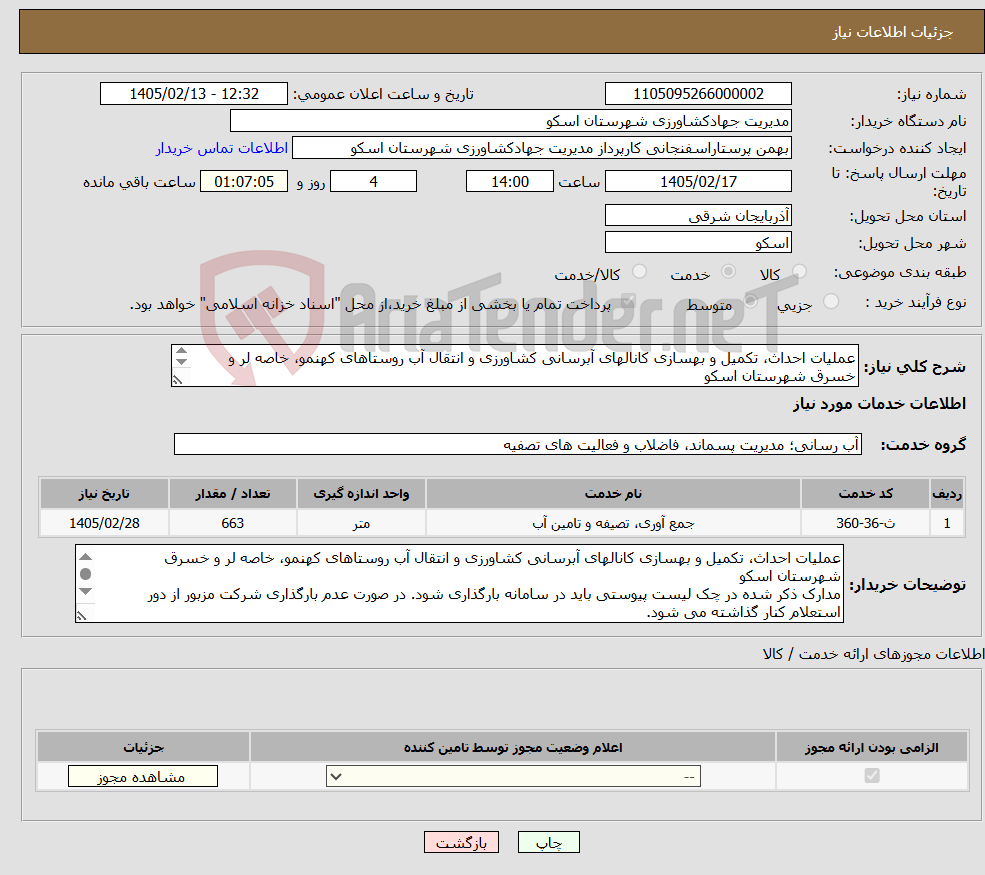Viewport: 985px width, 875px height.
Task: Click the توضیحات خریدار text area
Action: pyautogui.click(x=459, y=584)
